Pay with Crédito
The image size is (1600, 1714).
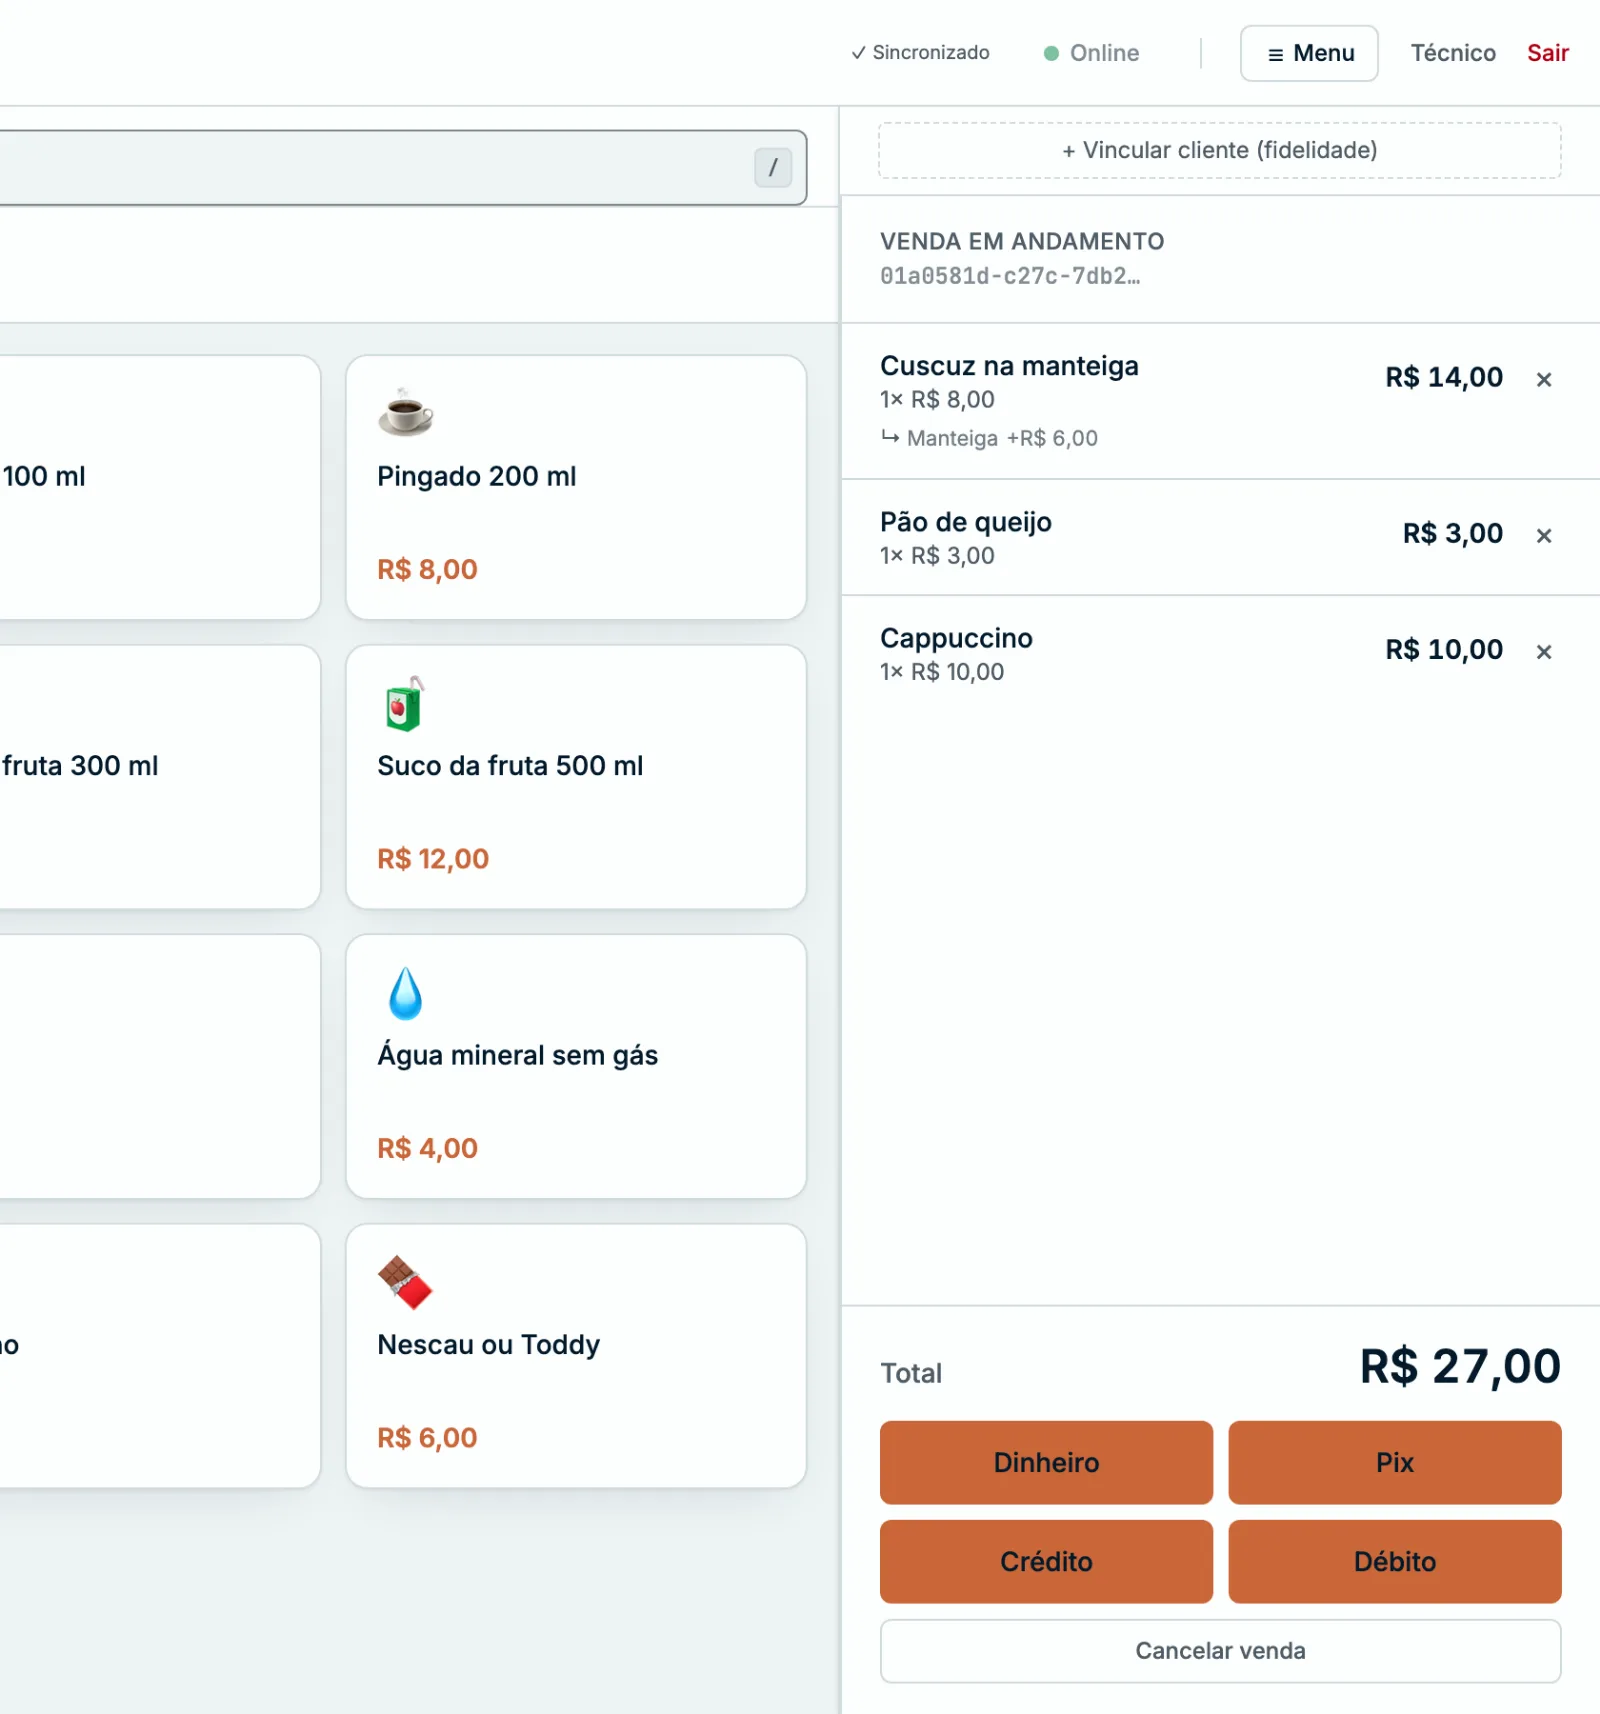coord(1046,1561)
